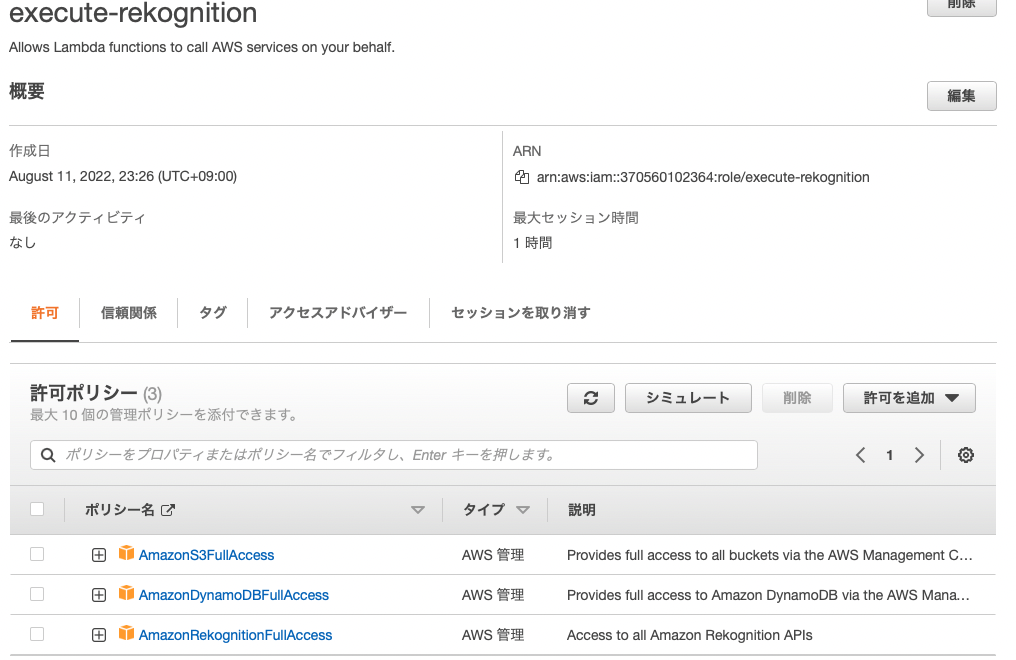Click the シミュレート button
1016x660 pixels.
pyautogui.click(x=688, y=398)
